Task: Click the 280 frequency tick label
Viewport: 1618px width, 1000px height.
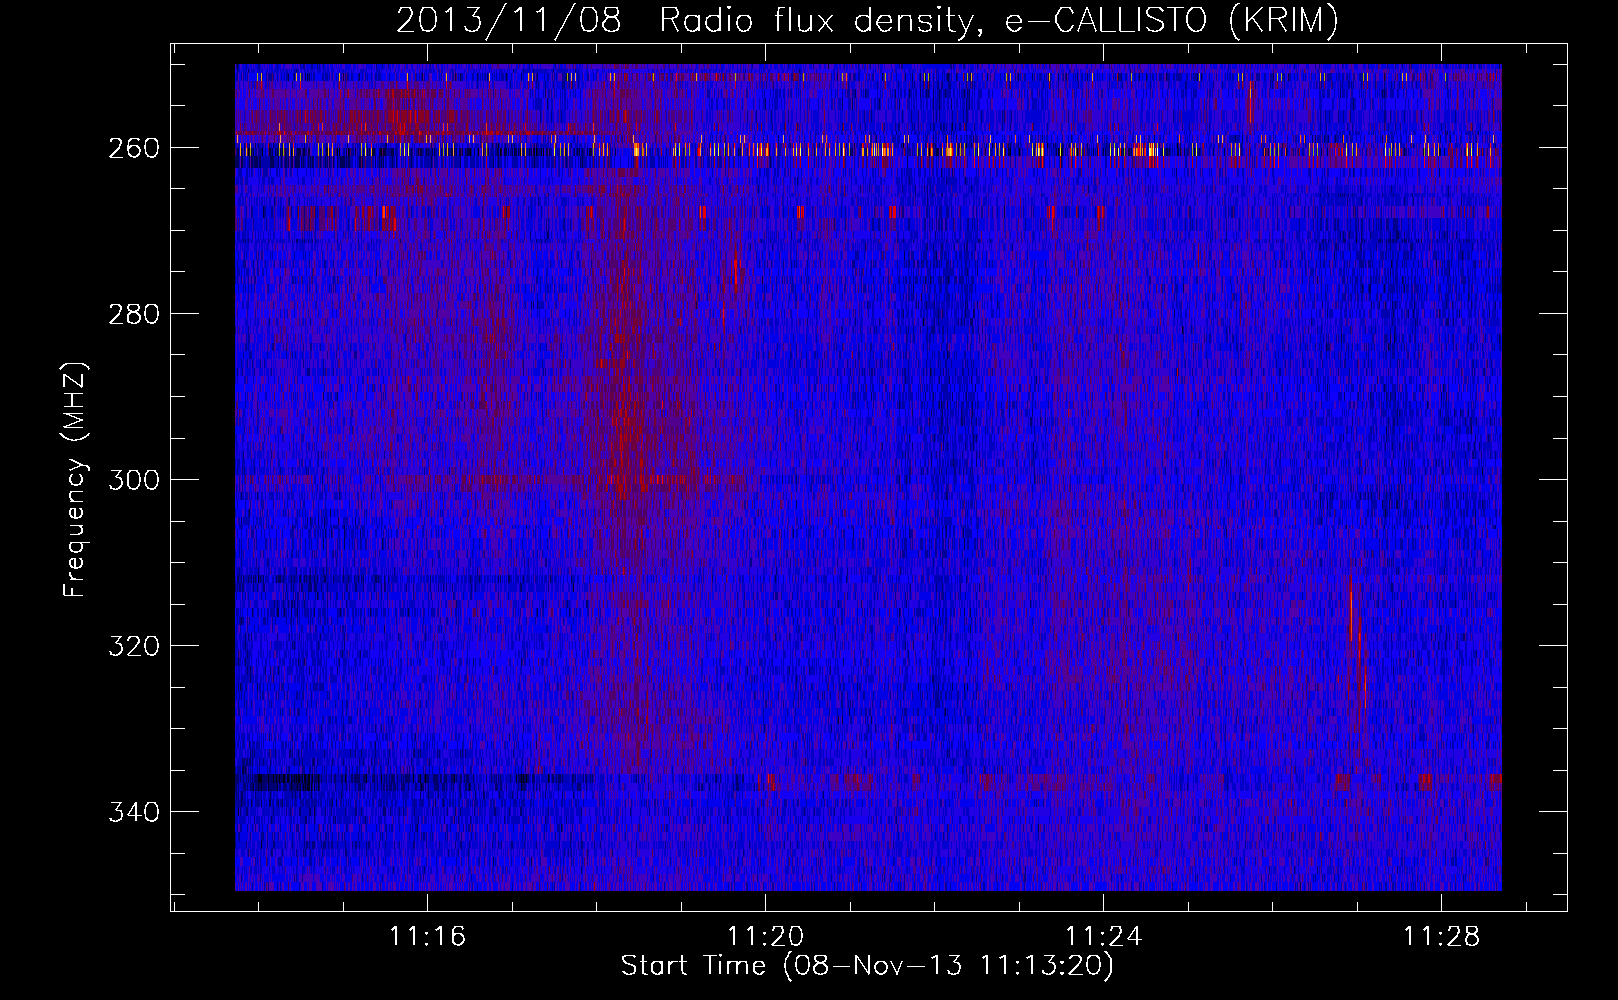Action: 133,313
